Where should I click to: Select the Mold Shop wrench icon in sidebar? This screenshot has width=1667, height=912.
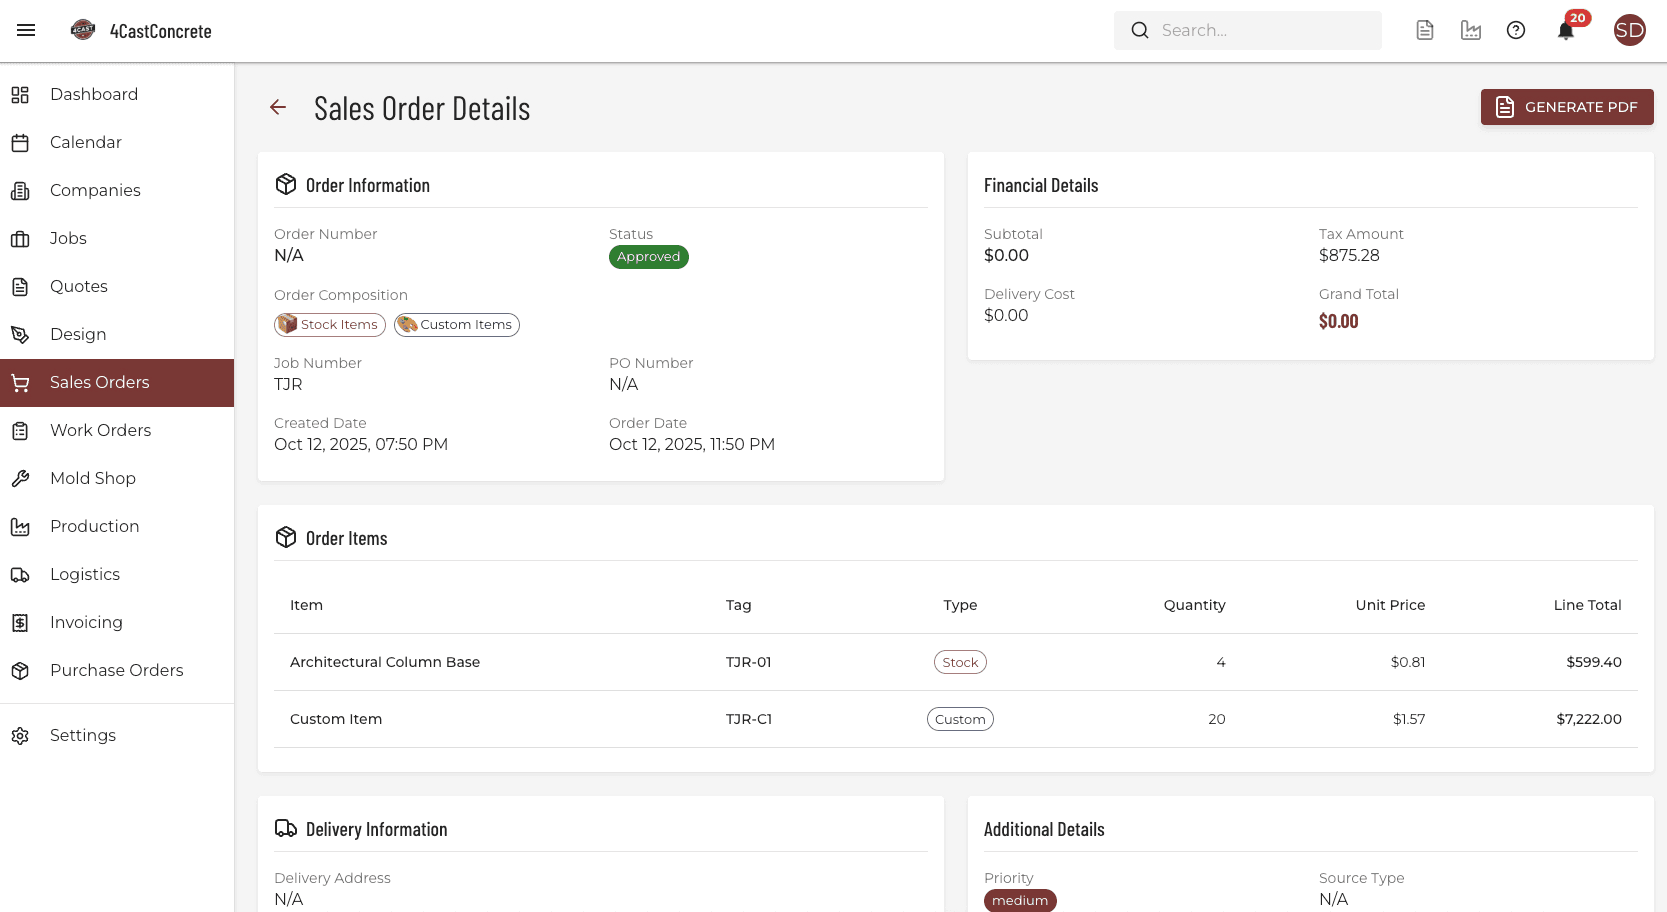[21, 478]
